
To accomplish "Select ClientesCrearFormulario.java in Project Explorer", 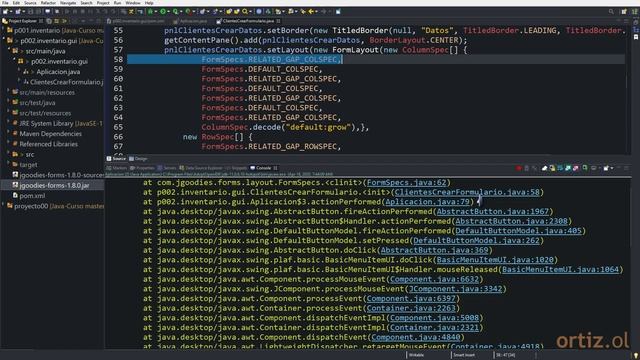I will pyautogui.click(x=67, y=82).
